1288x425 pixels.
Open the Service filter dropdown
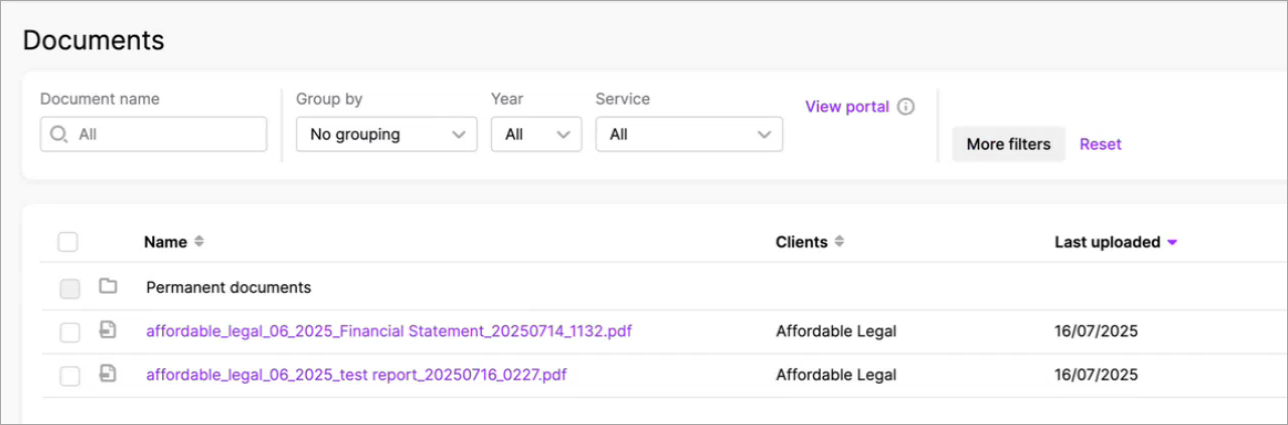(688, 134)
